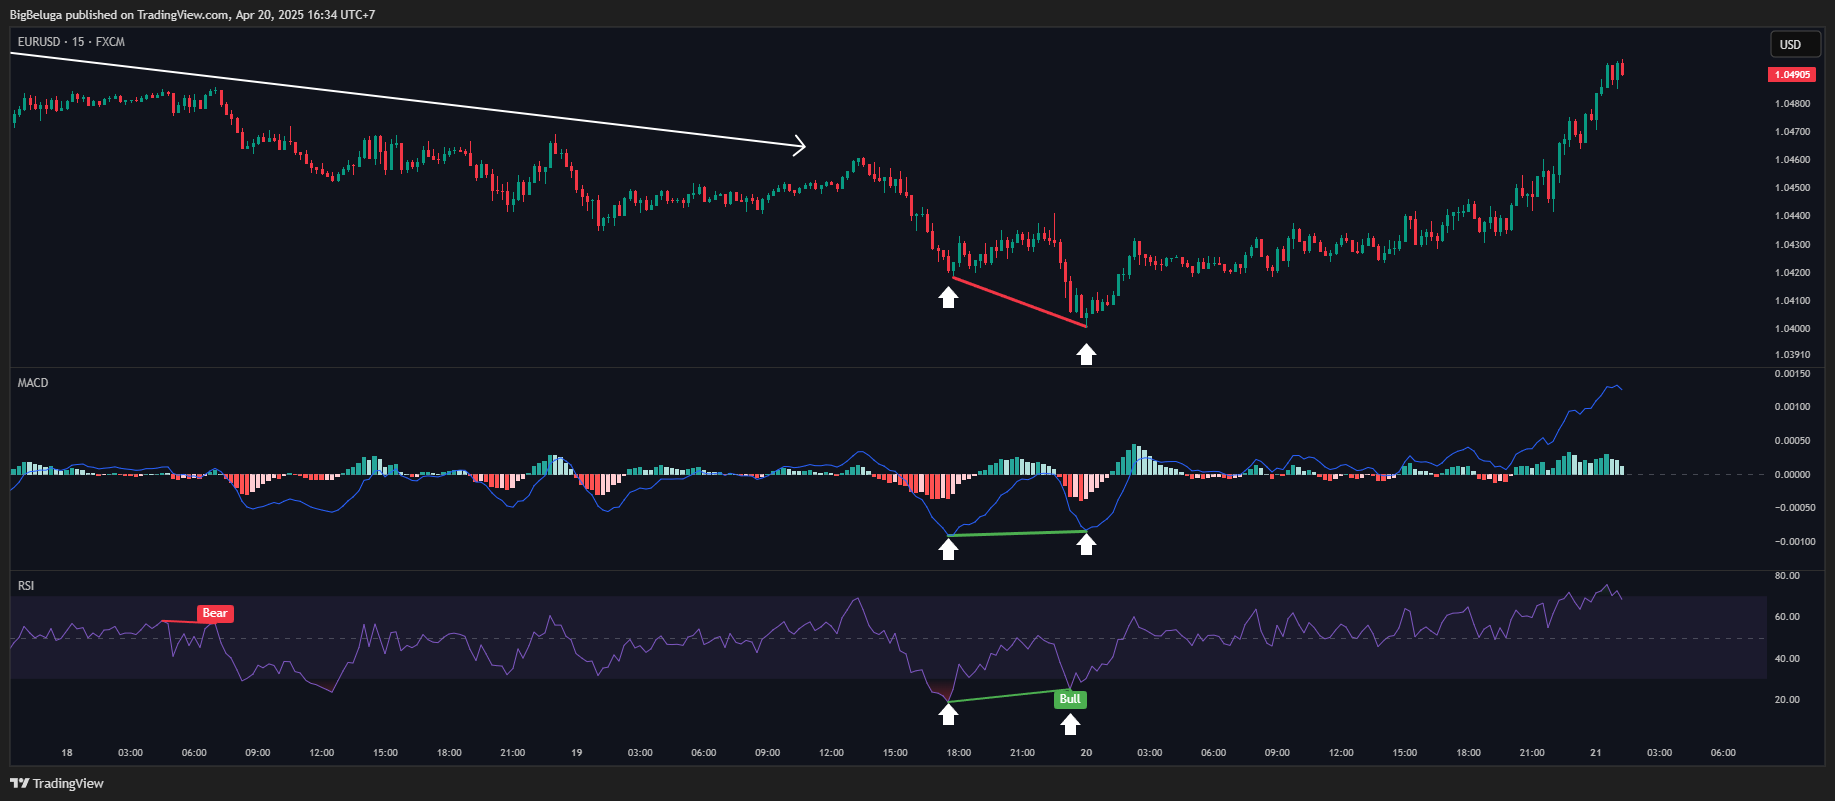Click the 0.00000 MACD zero-level value
This screenshot has height=801, width=1835.
click(1792, 474)
